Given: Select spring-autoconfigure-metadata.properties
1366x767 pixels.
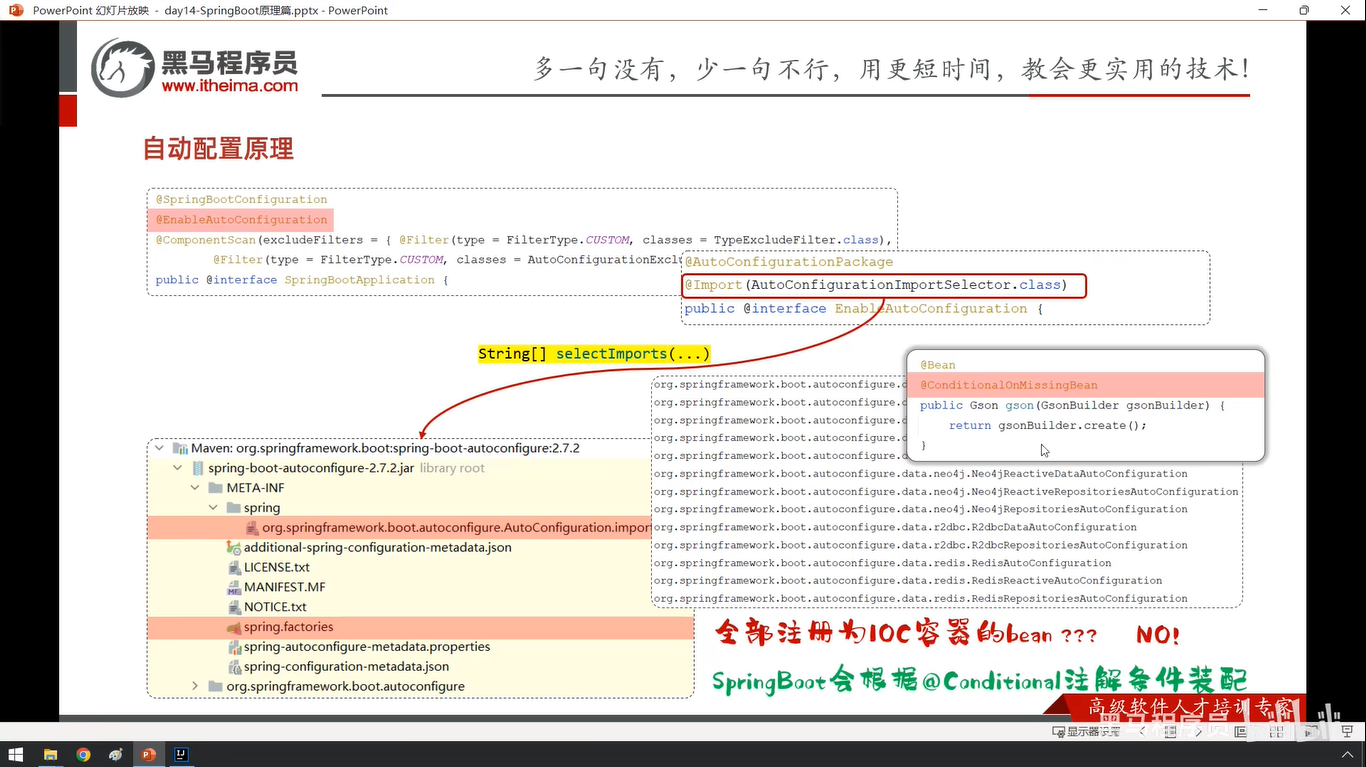Looking at the screenshot, I should point(367,647).
